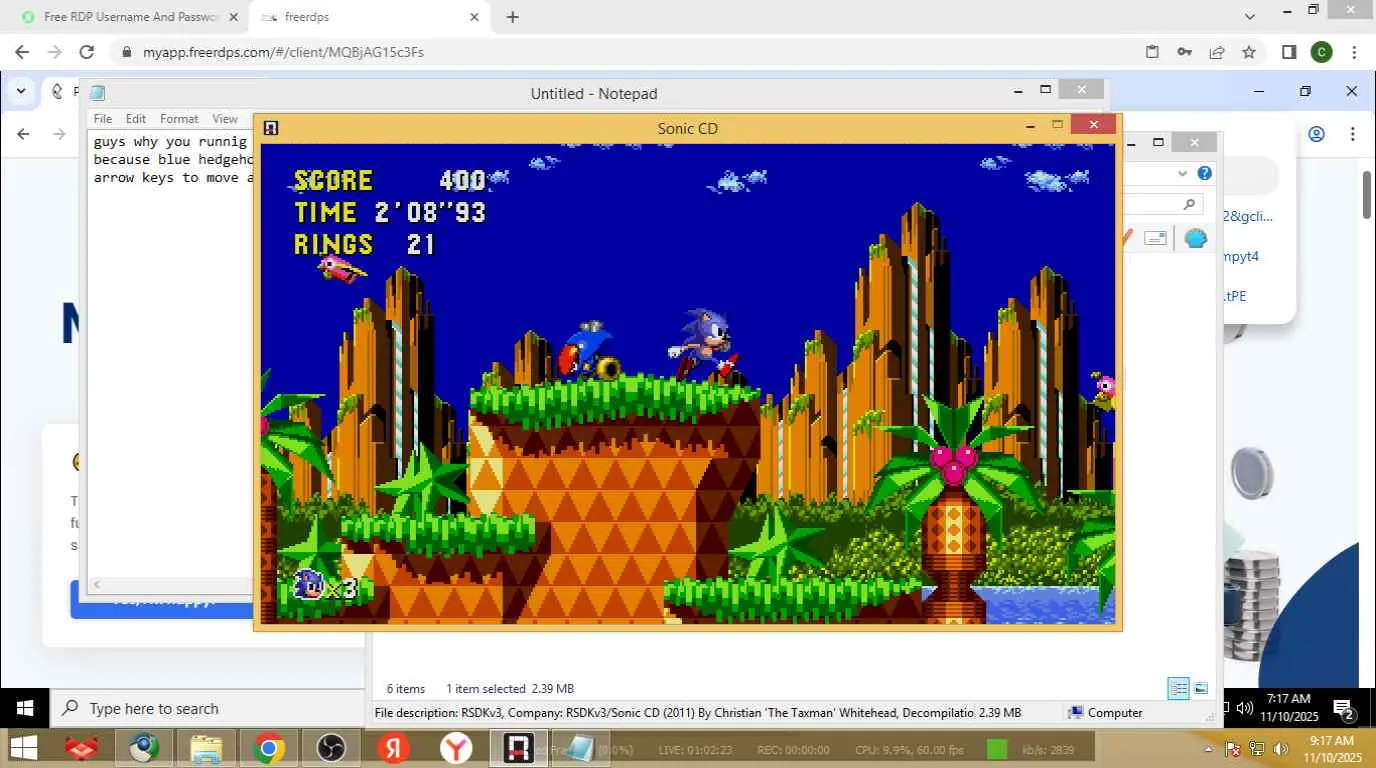
Task: Click the screen capture icon in address bar
Action: (1152, 52)
